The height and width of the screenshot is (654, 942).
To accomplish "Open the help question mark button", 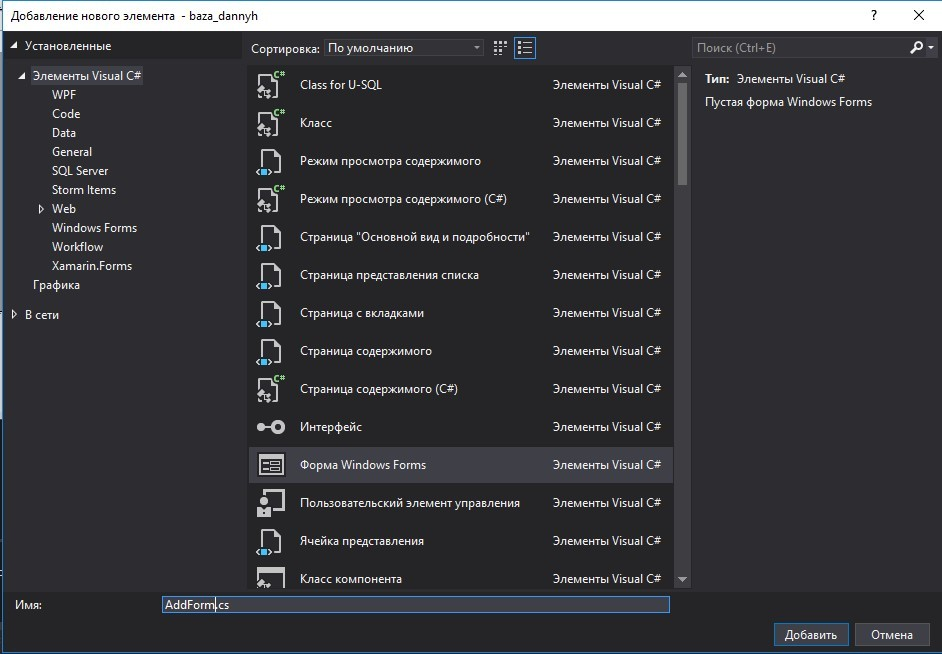I will point(874,16).
